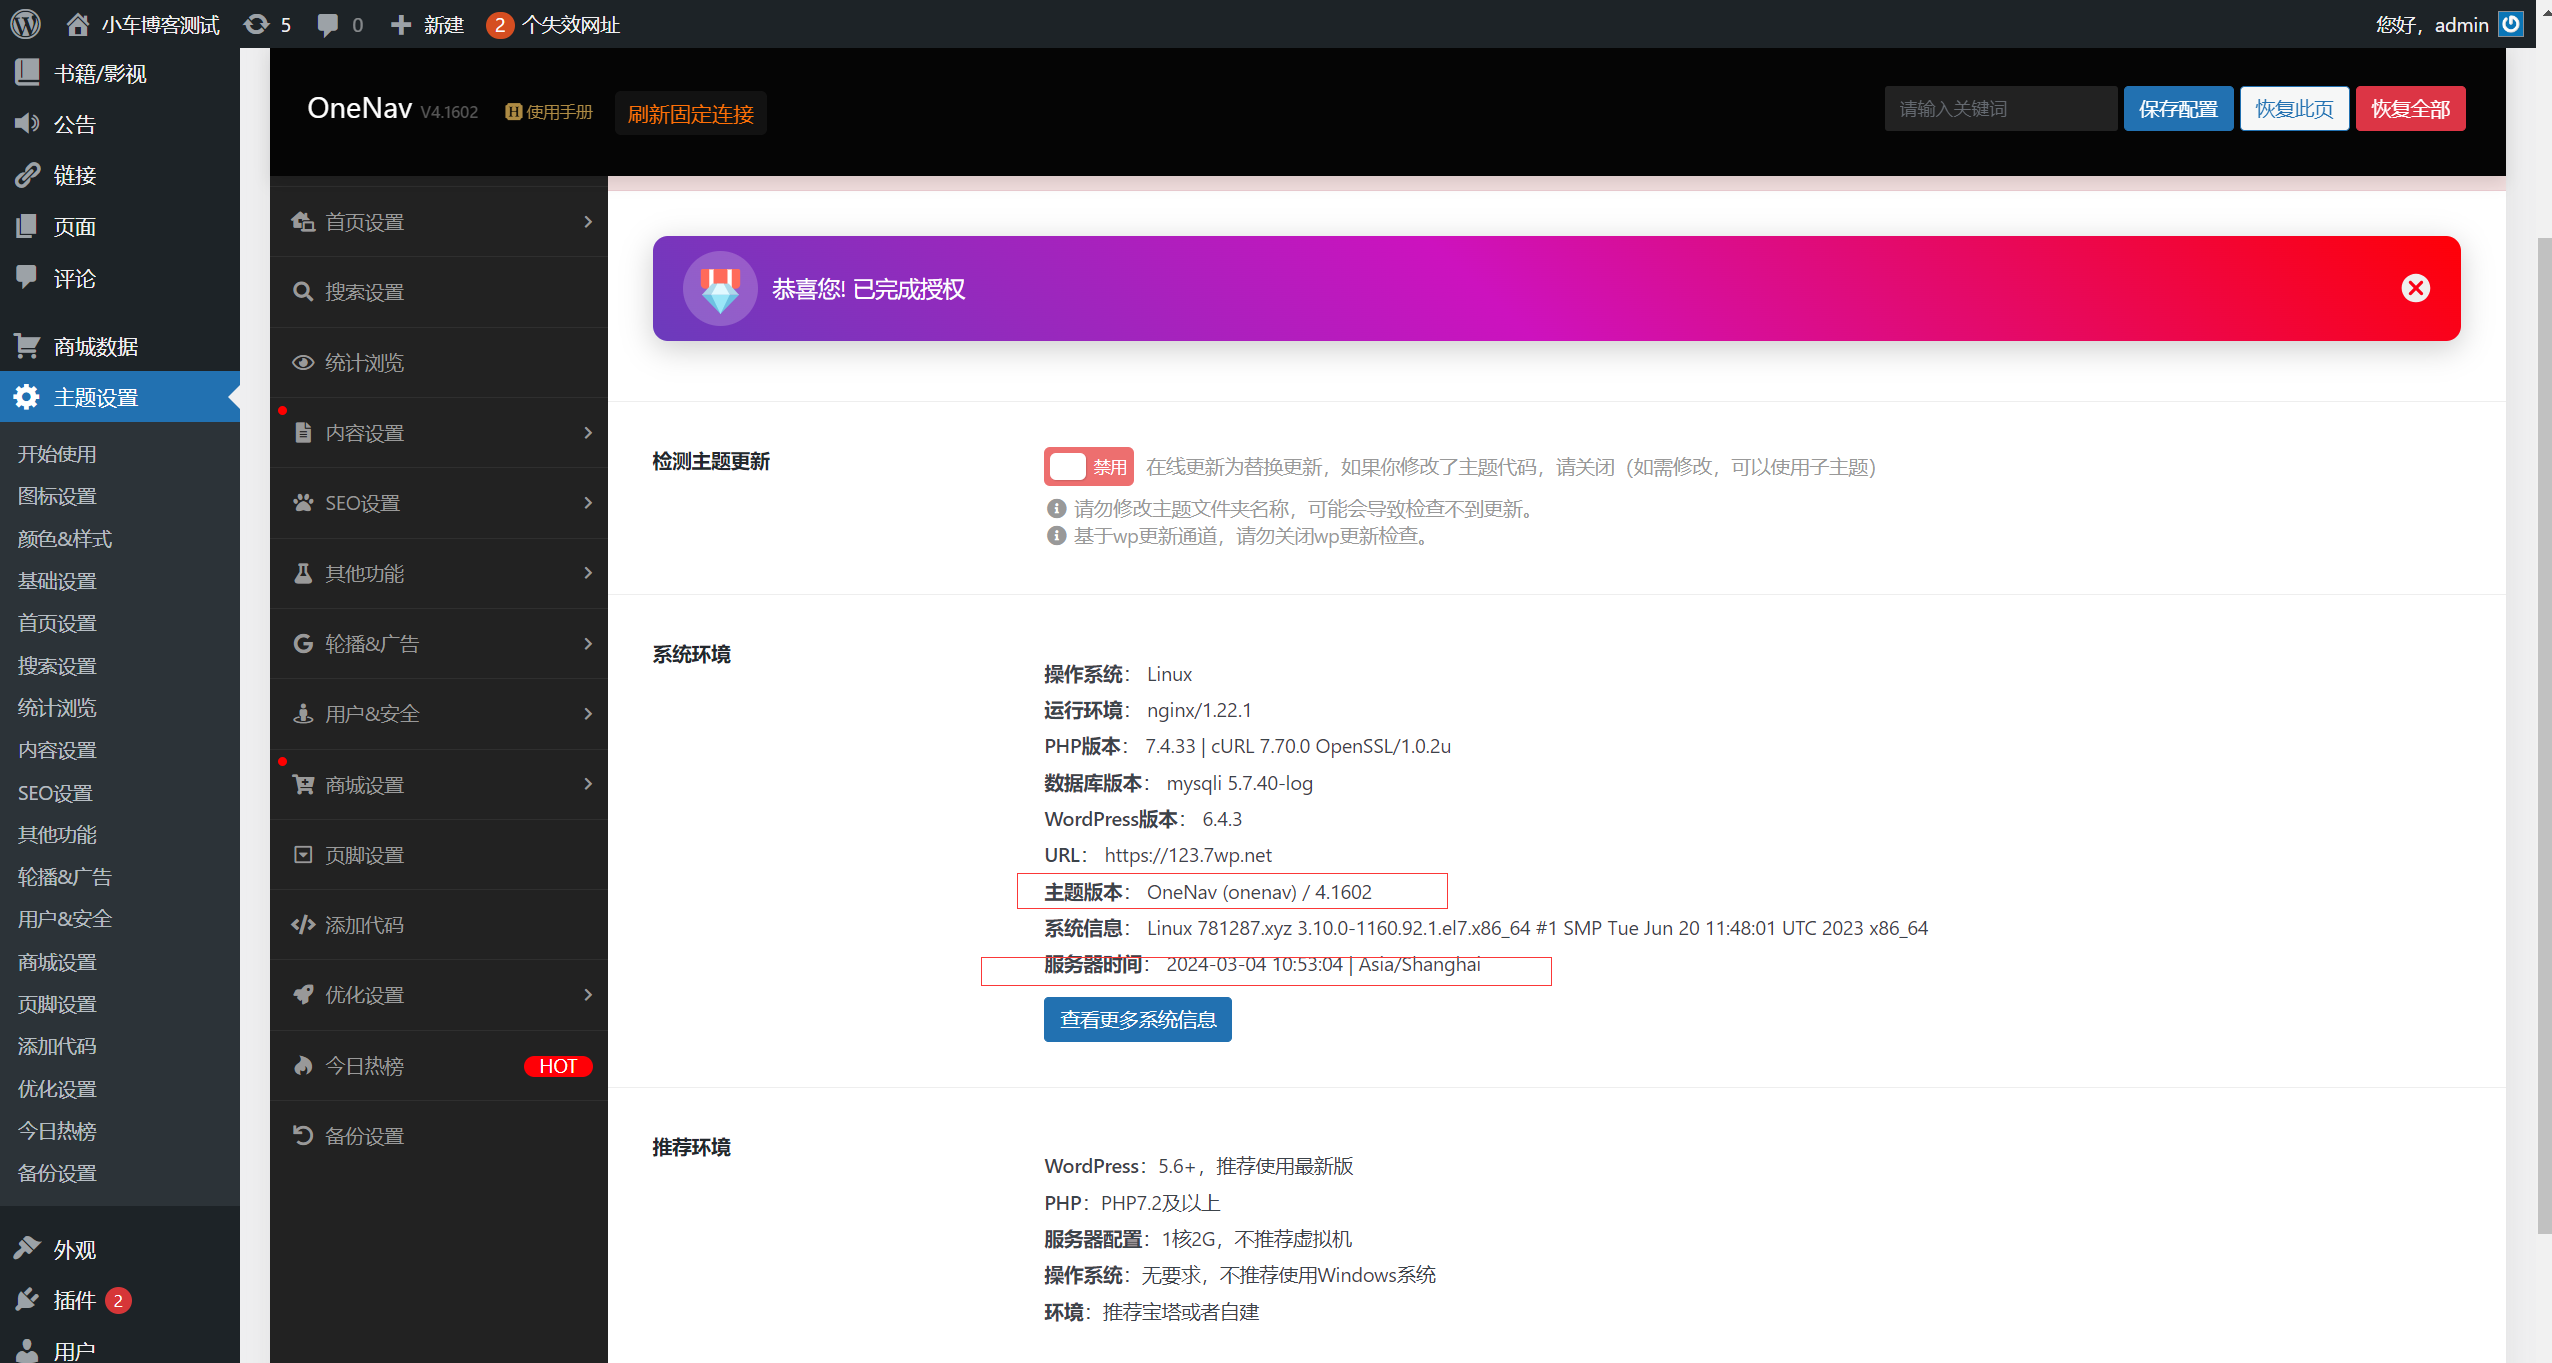
Task: Expand 商城设置 panel chevron
Action: [588, 784]
